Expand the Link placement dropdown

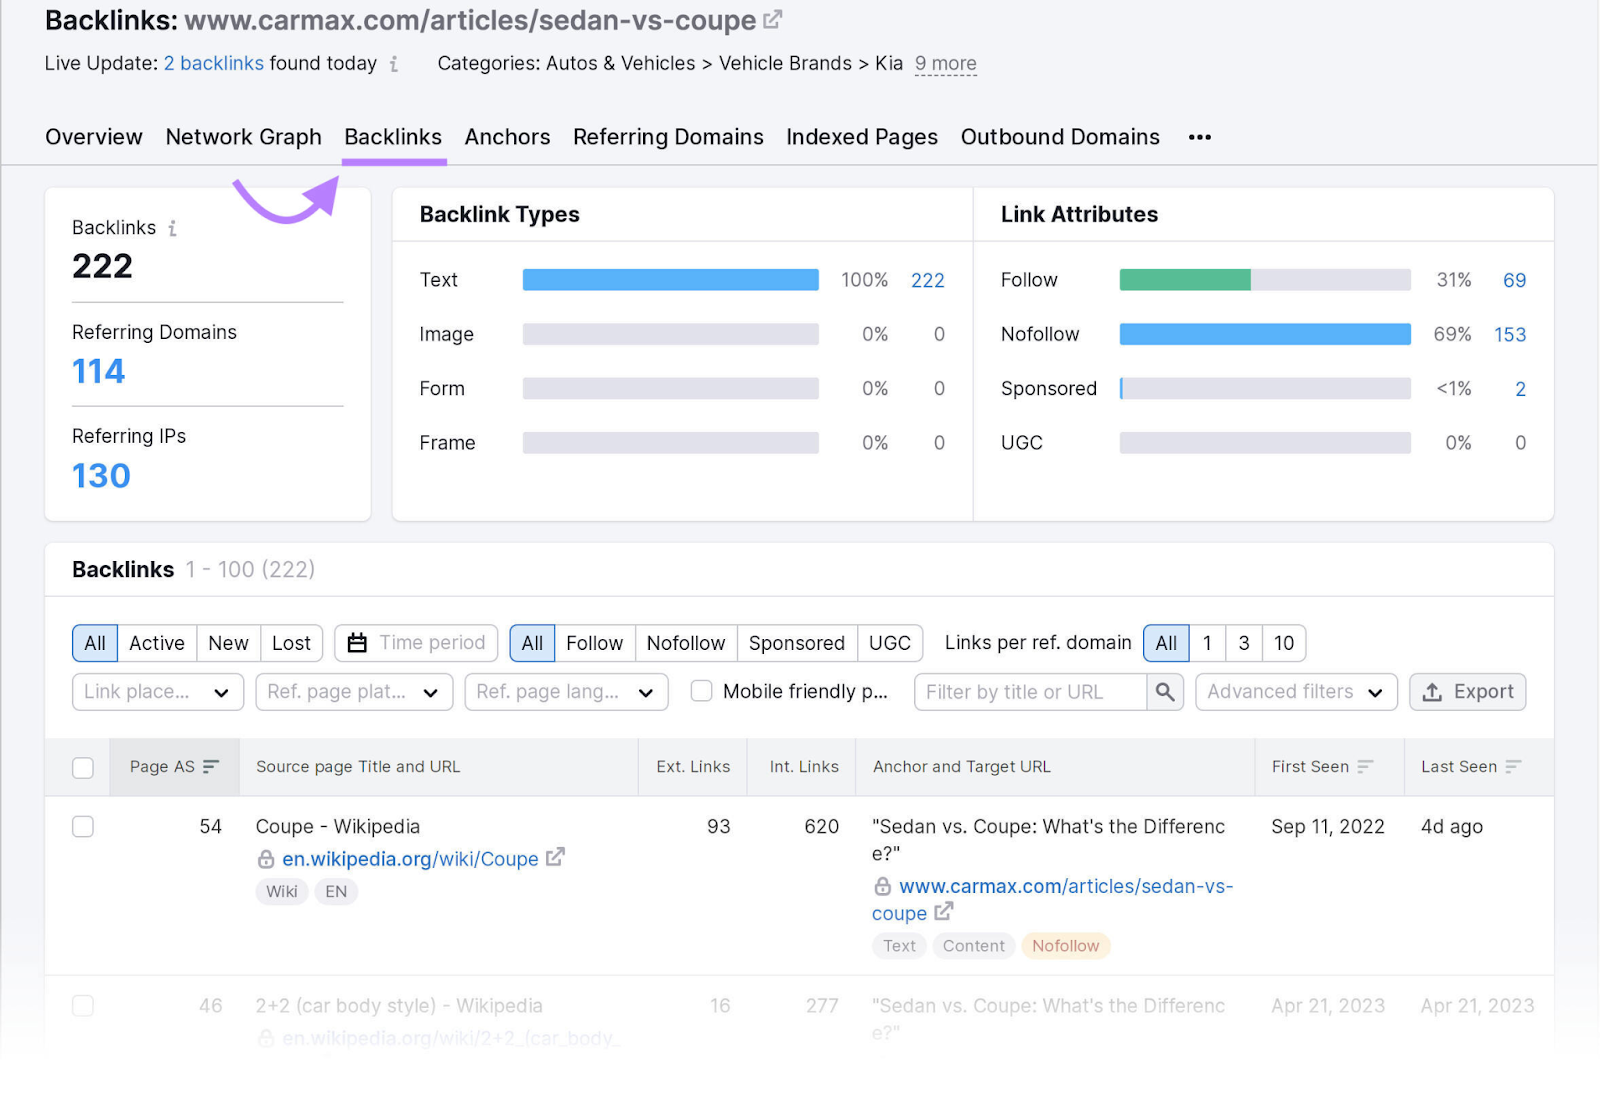[x=158, y=692]
